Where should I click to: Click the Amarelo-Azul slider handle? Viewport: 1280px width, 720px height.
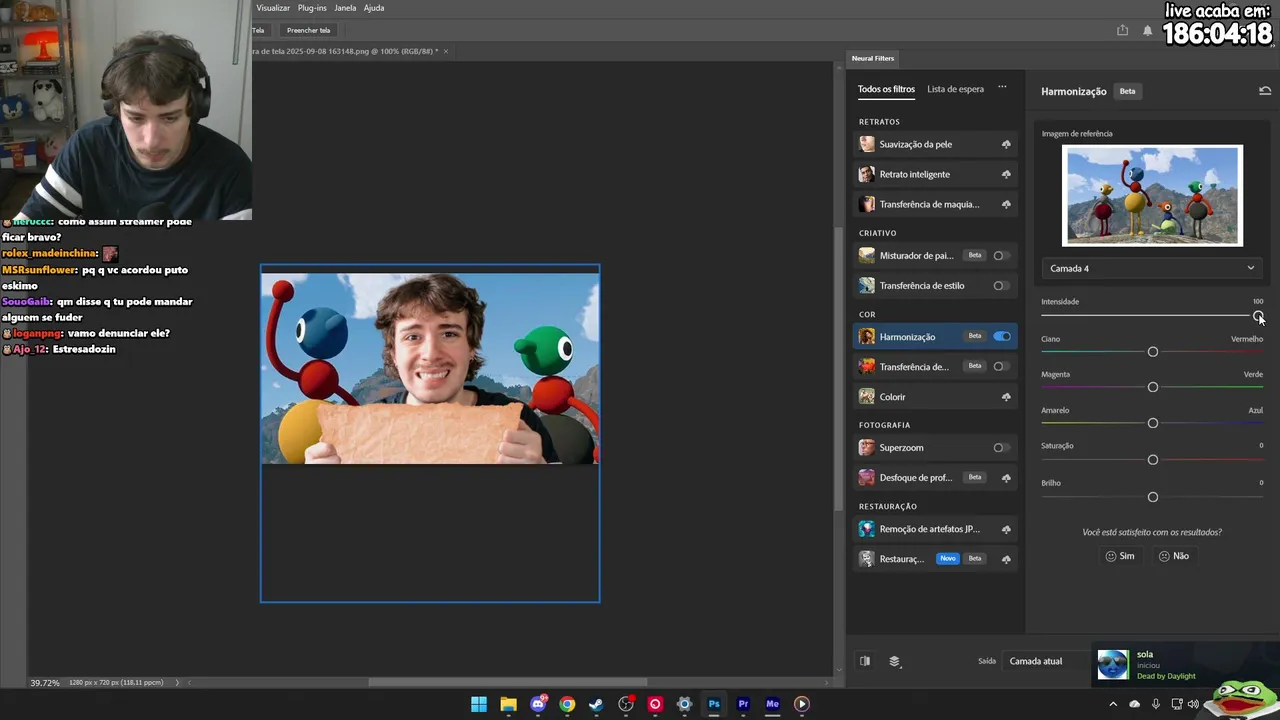[1153, 423]
